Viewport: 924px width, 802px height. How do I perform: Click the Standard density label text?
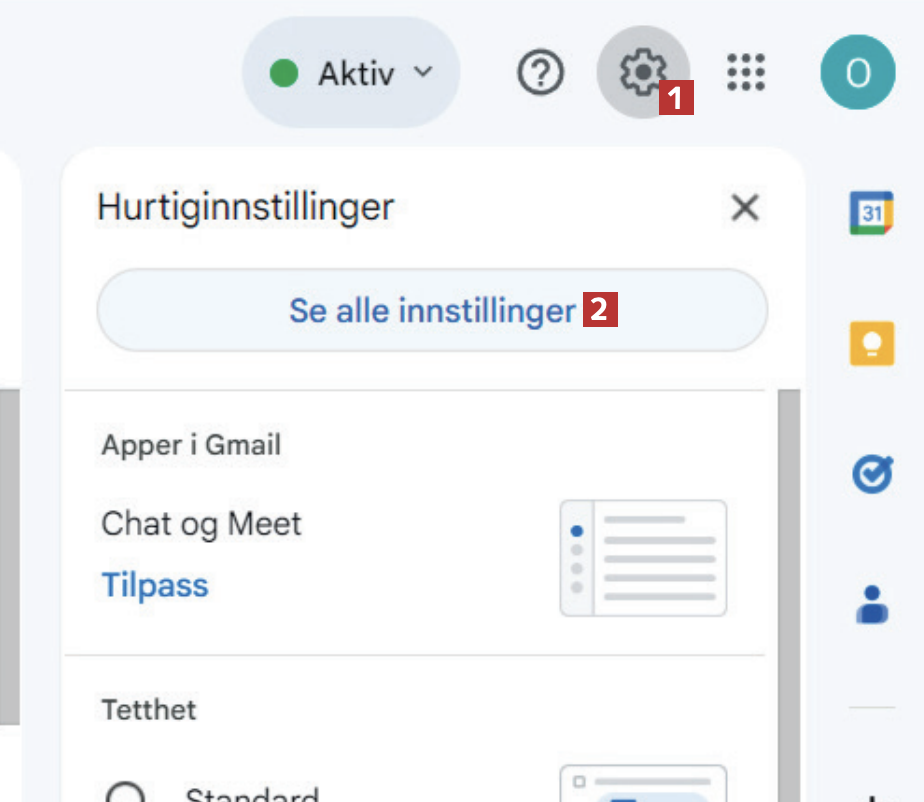[x=252, y=796]
